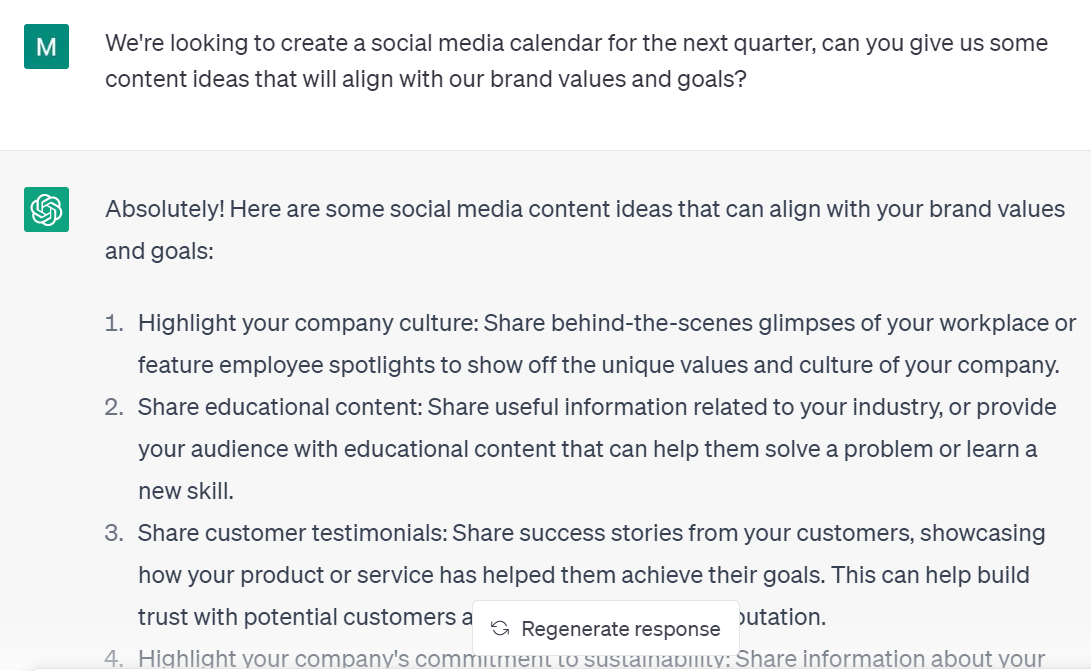
Task: Click the 'and goals:' text line
Action: (x=159, y=251)
